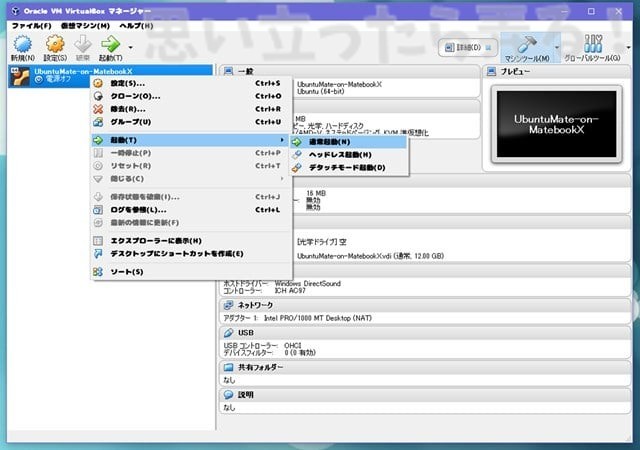The width and height of the screenshot is (640, 450).
Task: Click sheep icon beside Clone menu entry
Action: coord(98,96)
